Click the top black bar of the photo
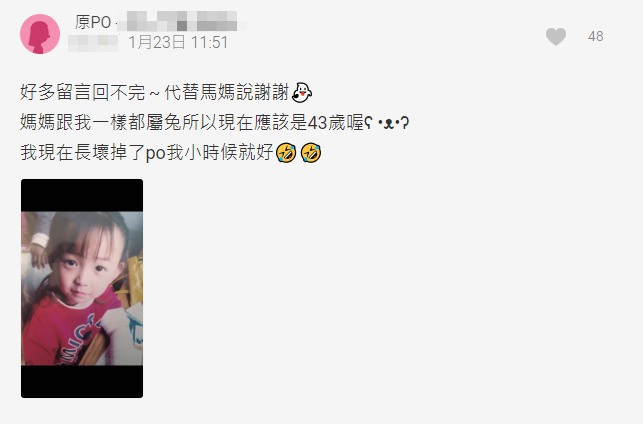Viewport: 643px width, 424px height. point(82,195)
